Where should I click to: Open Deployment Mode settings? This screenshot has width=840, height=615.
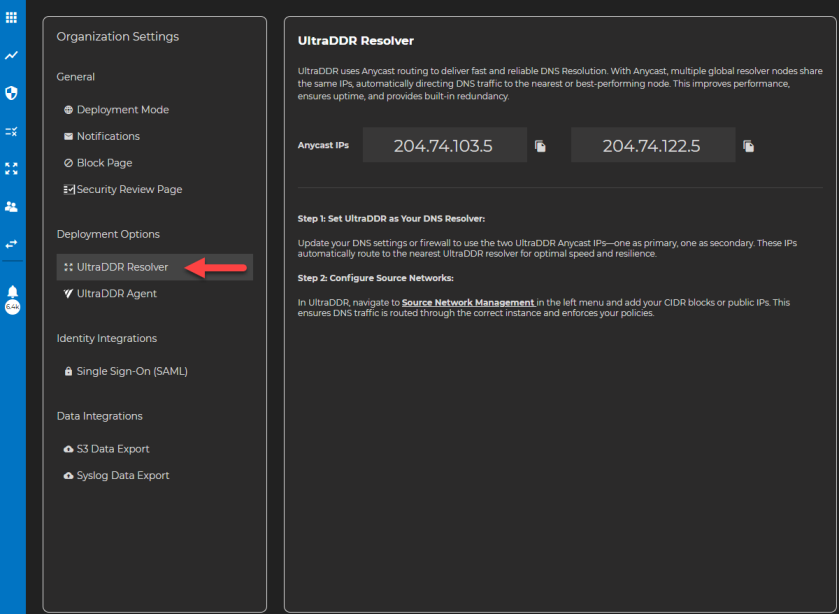tap(122, 110)
